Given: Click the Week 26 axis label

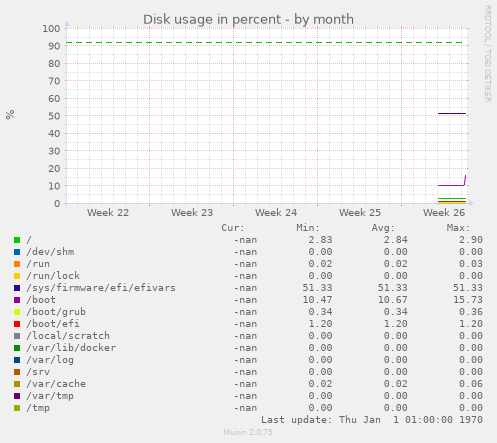Looking at the screenshot, I should click(444, 213).
